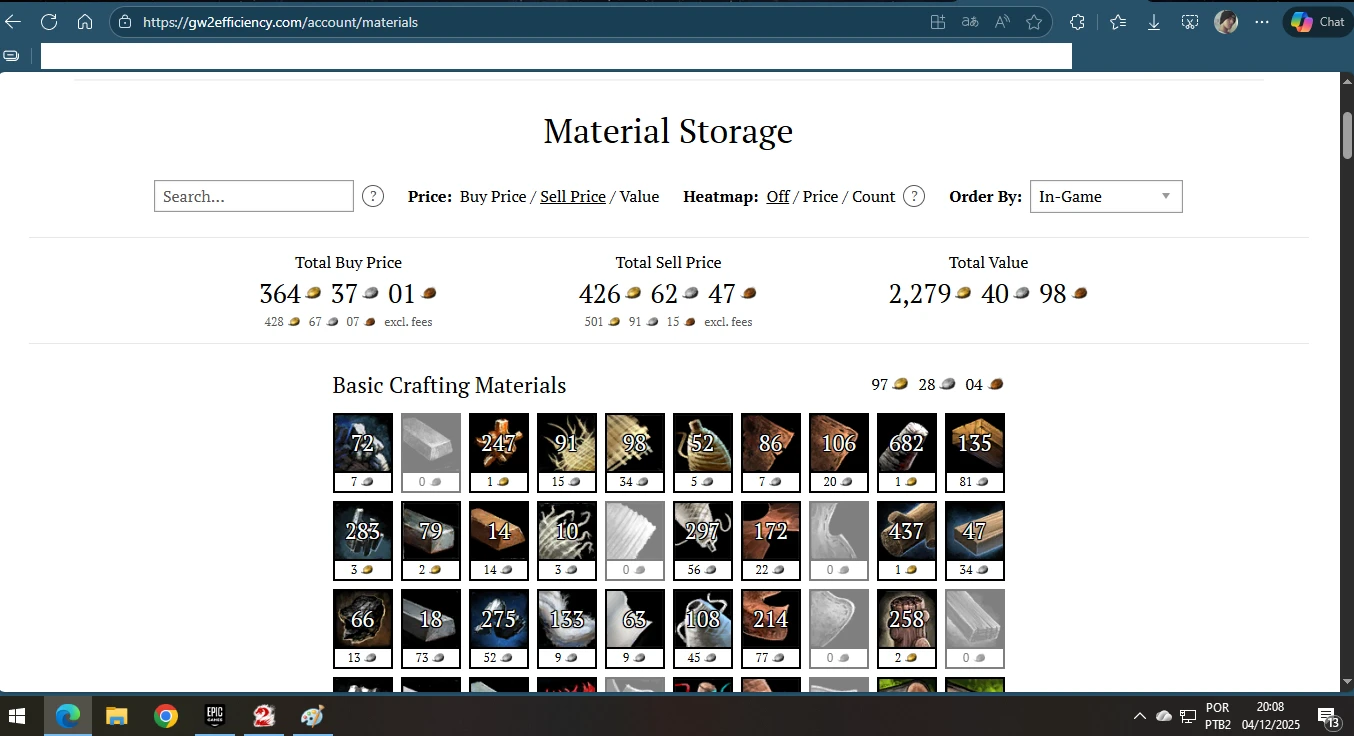This screenshot has height=736, width=1354.
Task: Turn on the Price heatmap option
Action: 820,196
